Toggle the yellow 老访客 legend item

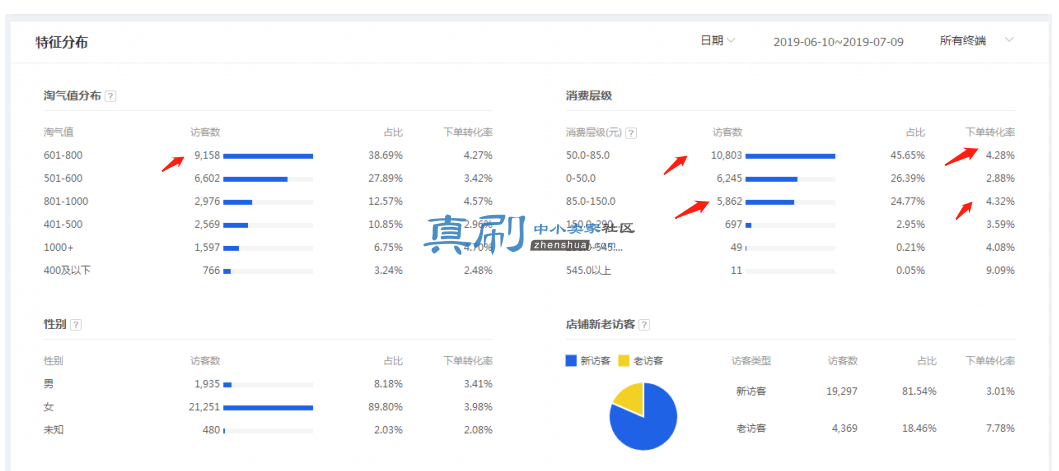pyautogui.click(x=641, y=361)
